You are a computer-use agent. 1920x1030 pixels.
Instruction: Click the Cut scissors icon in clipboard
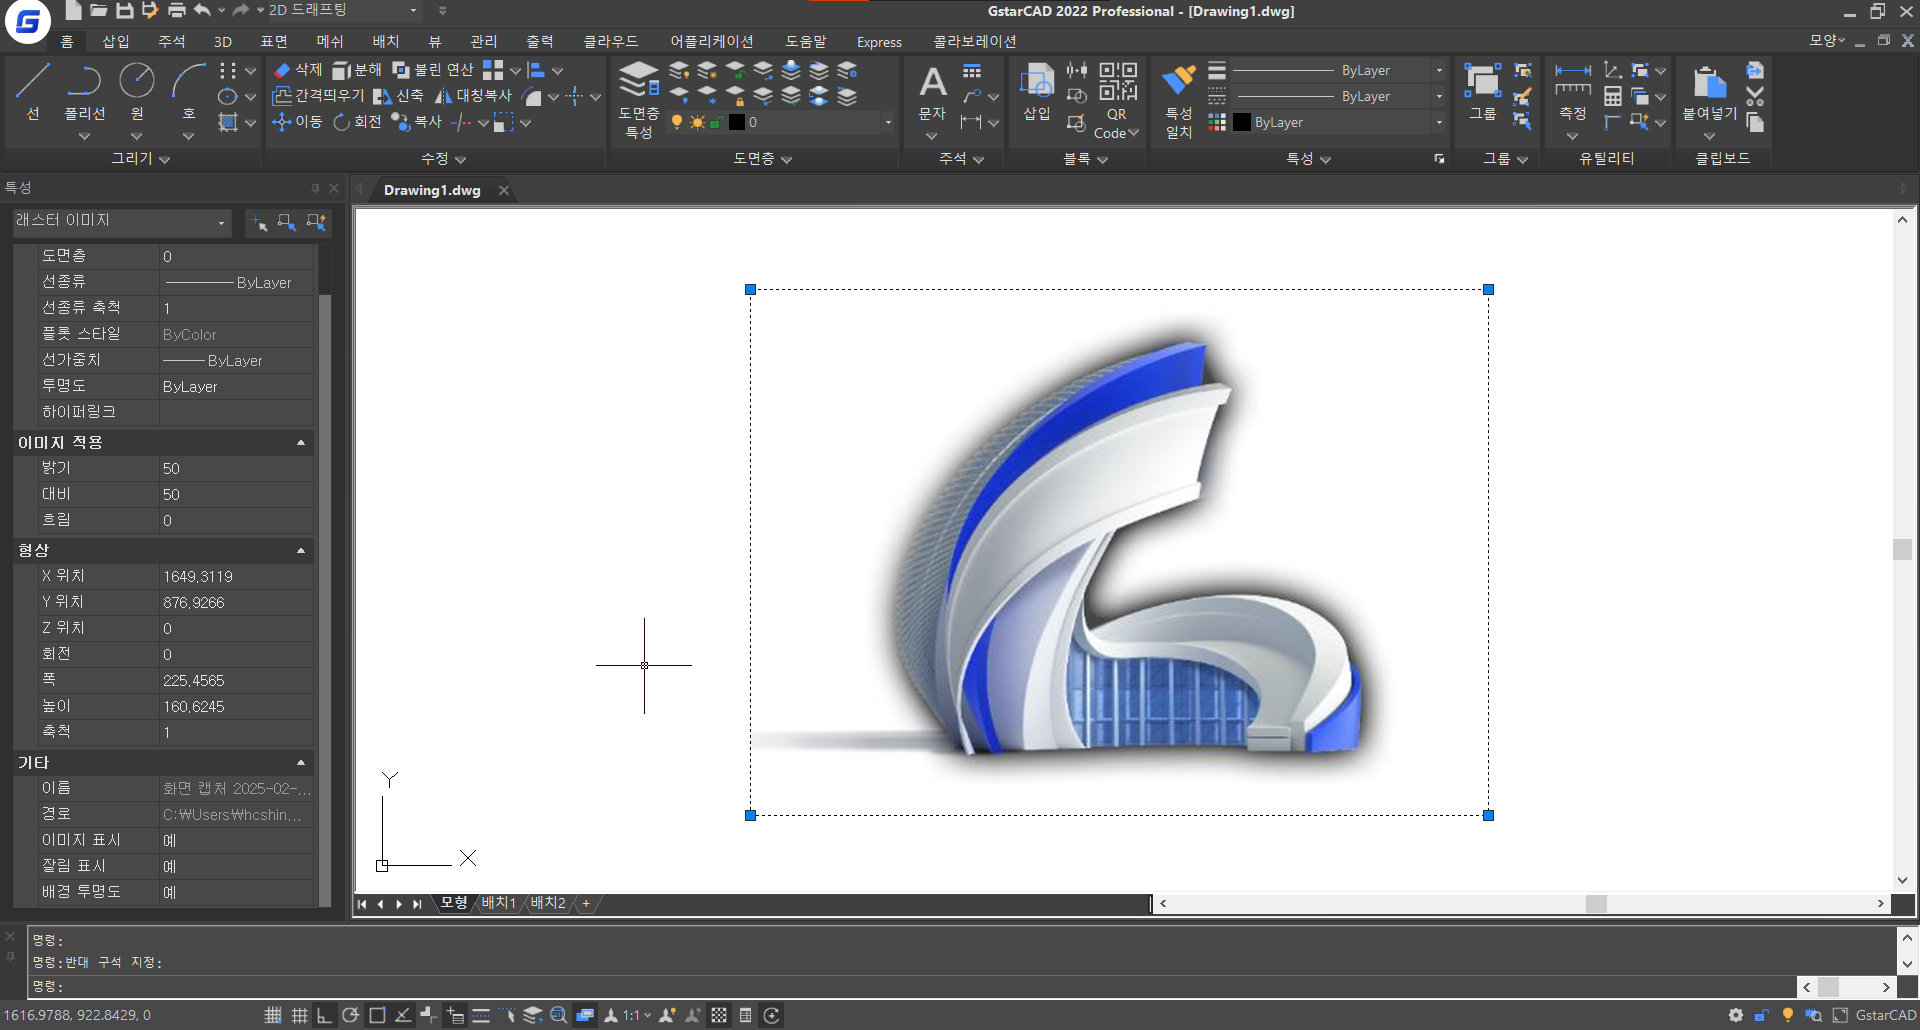tap(1755, 96)
